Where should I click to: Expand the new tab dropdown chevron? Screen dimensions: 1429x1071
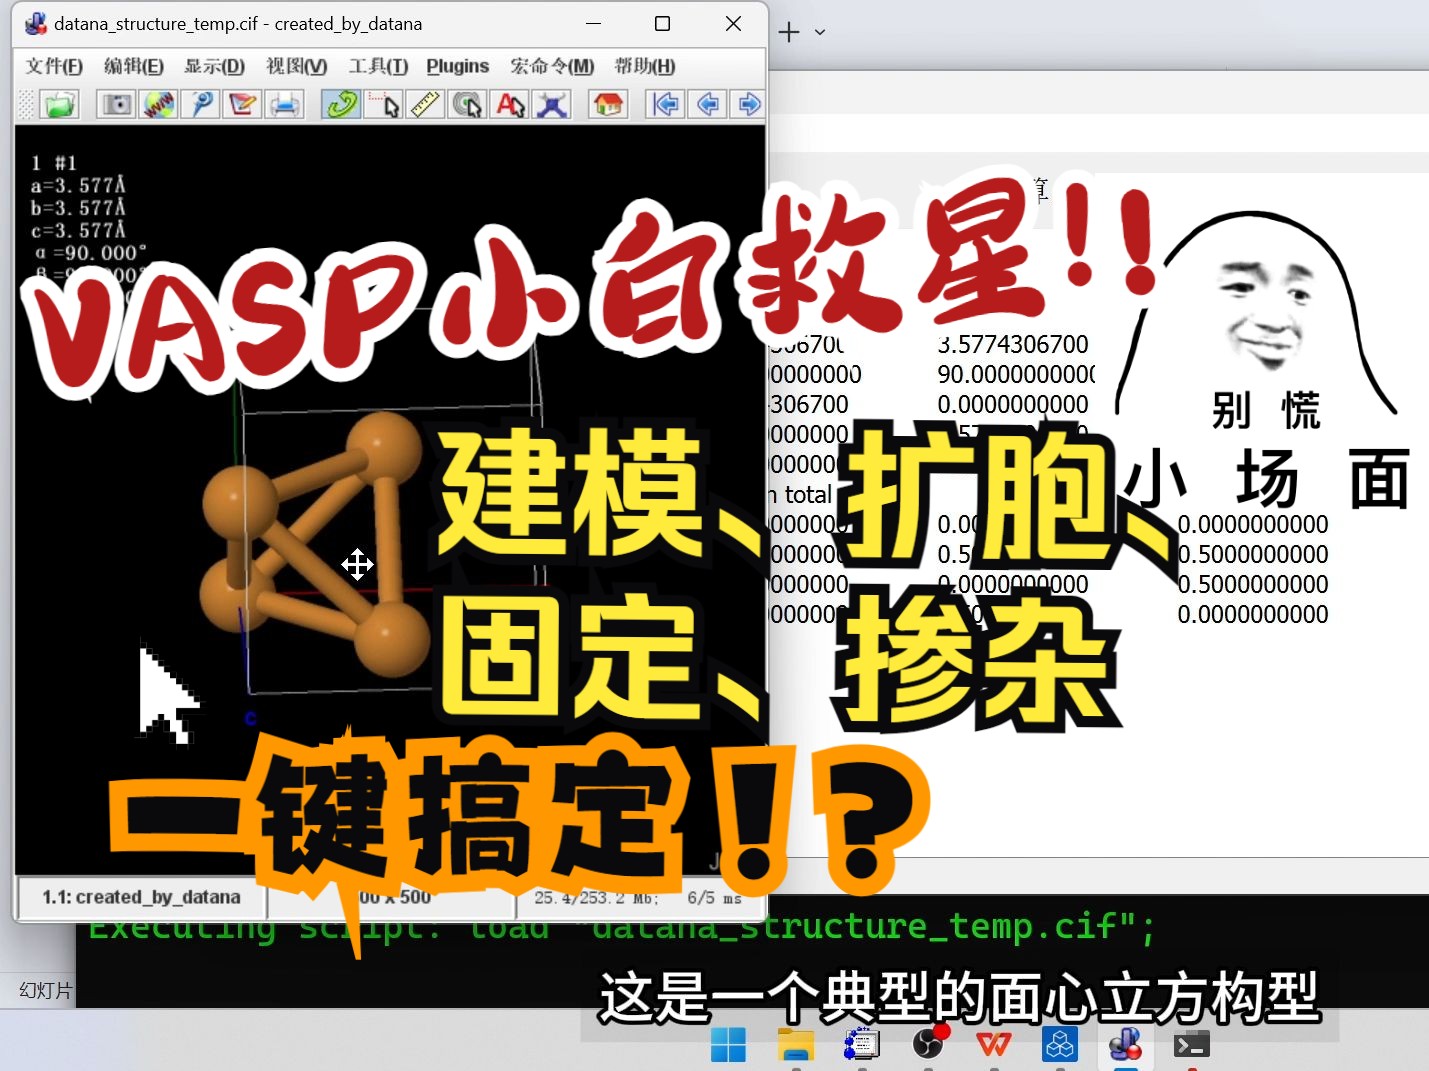click(819, 31)
